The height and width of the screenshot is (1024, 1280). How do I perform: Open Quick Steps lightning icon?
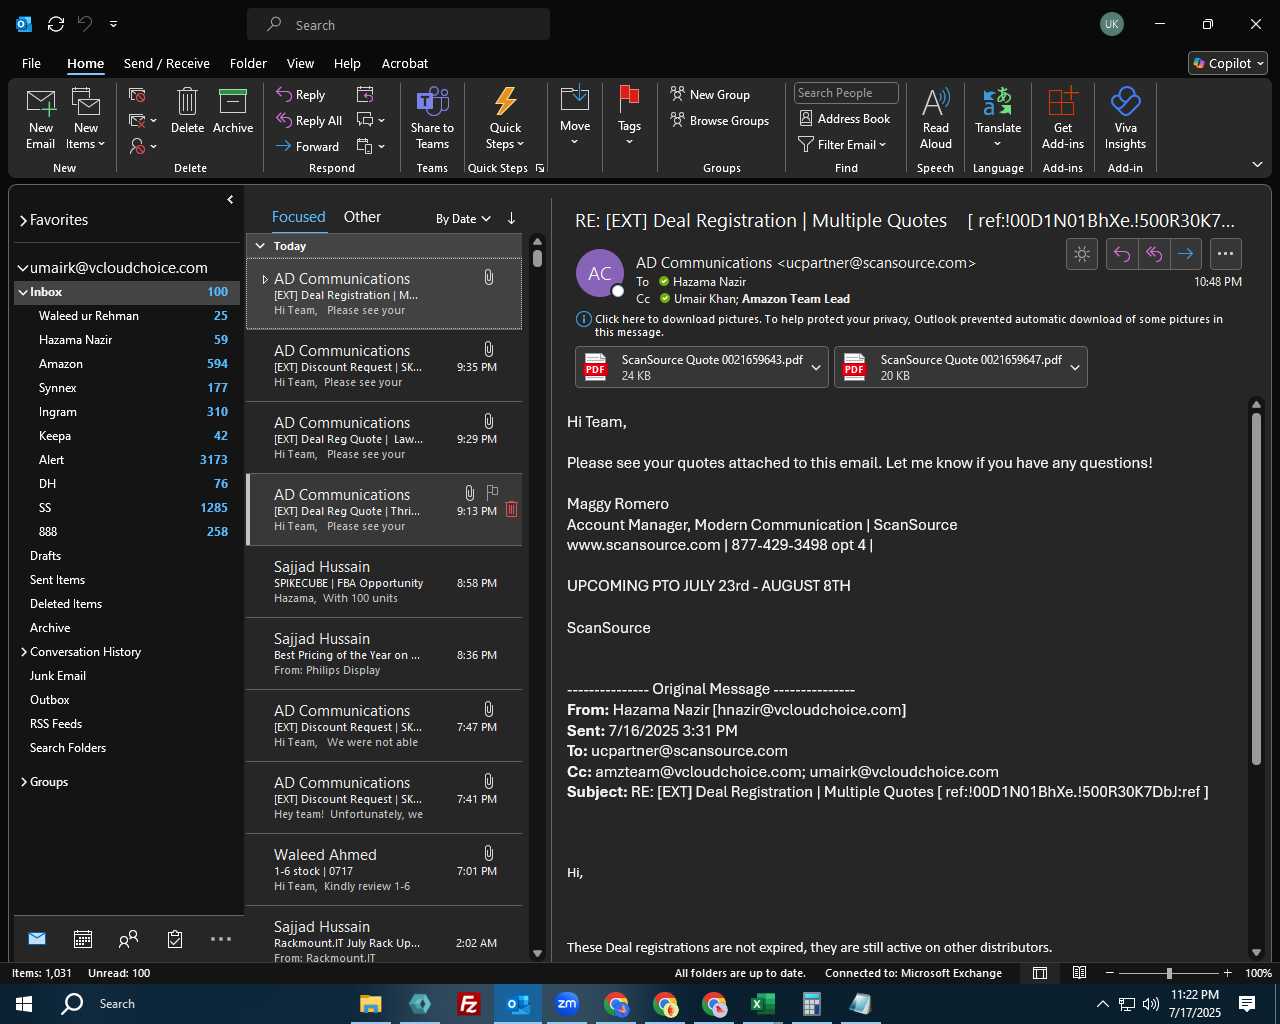point(505,101)
